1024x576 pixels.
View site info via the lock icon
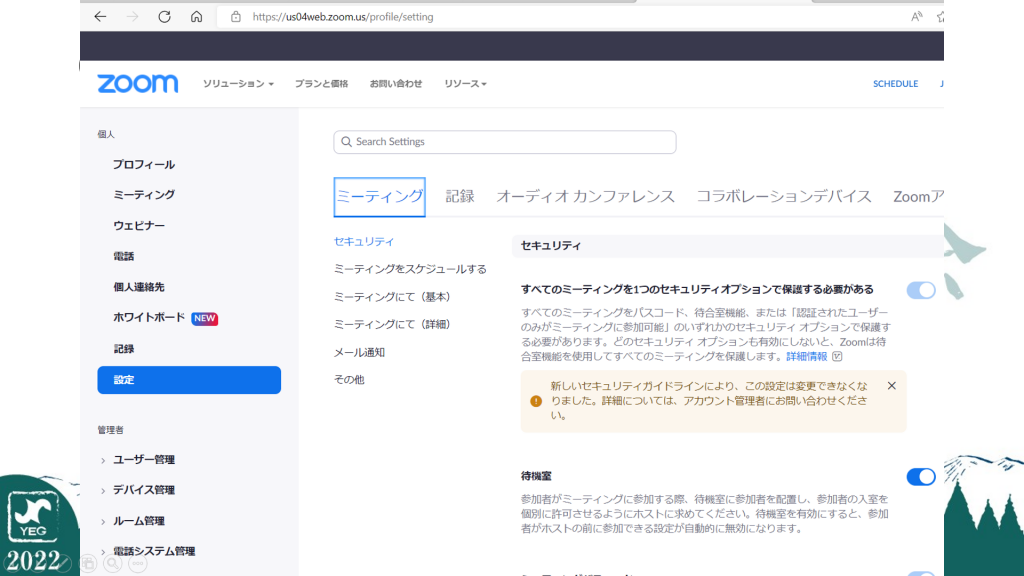[236, 17]
